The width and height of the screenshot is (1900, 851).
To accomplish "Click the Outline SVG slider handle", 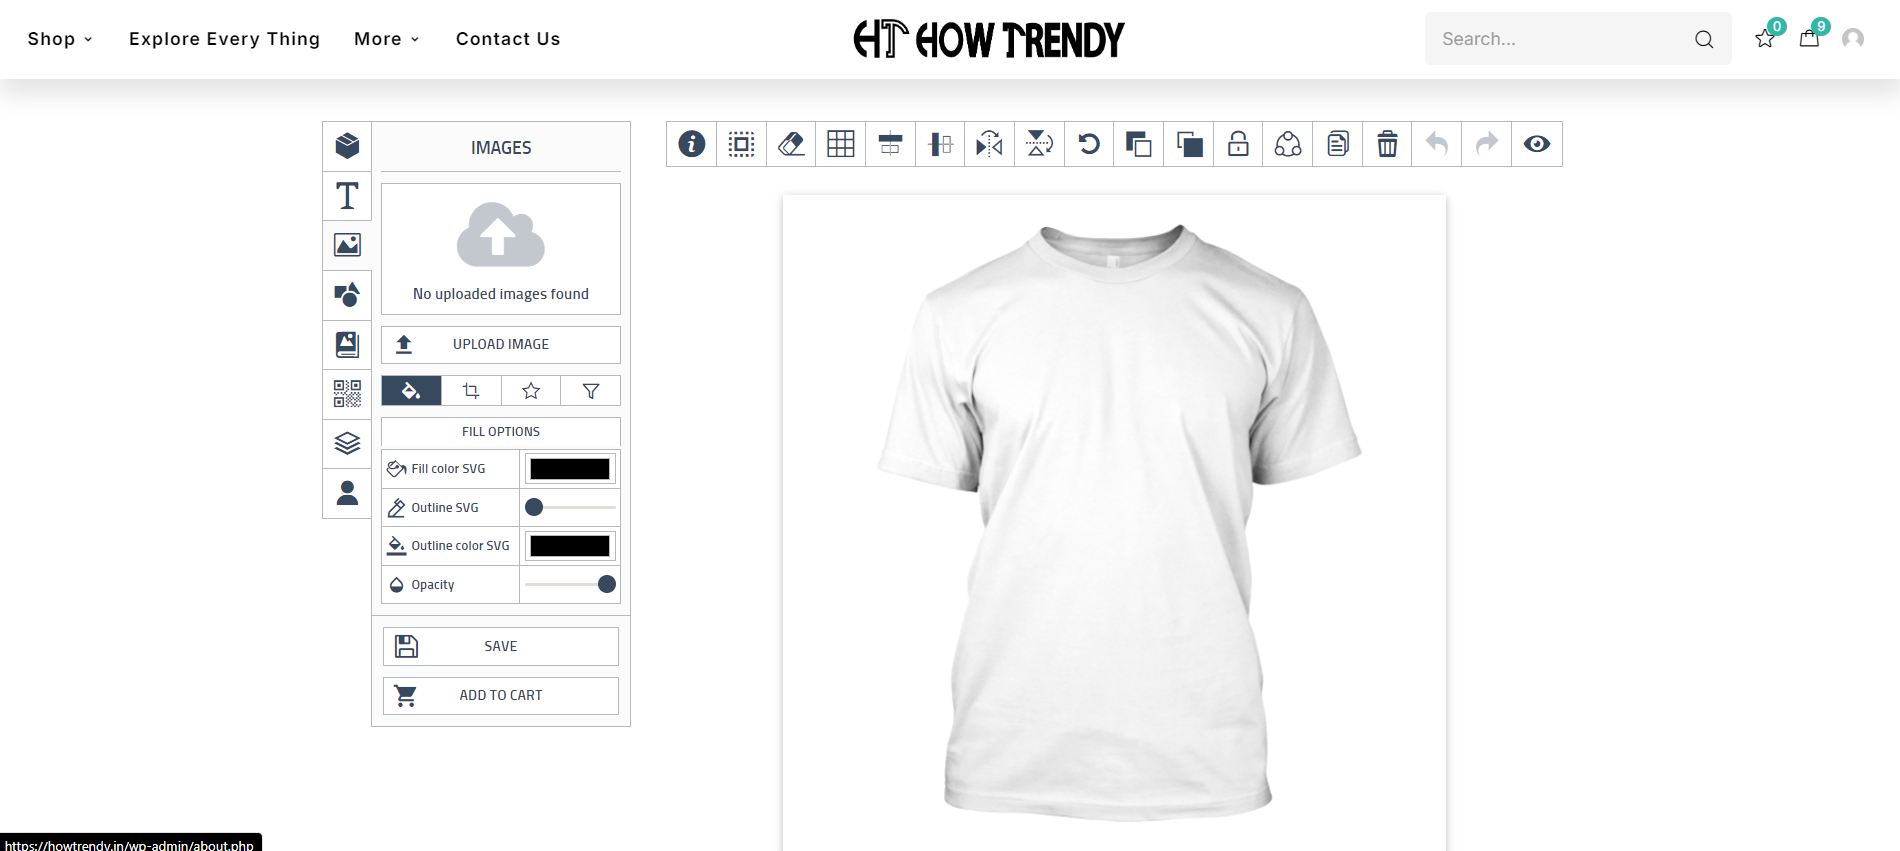I will (534, 507).
